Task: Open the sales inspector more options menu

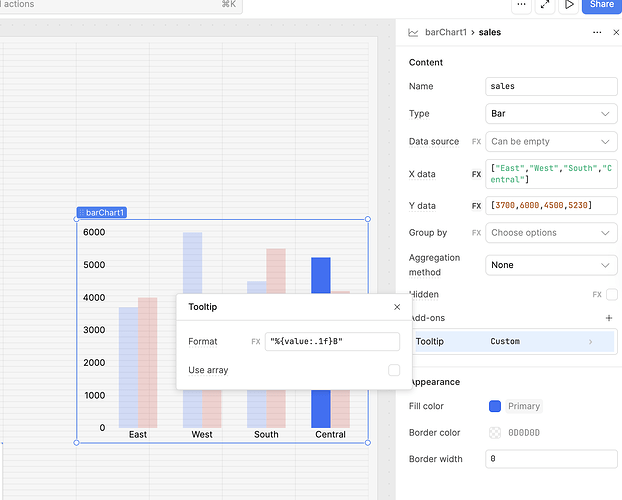Action: (597, 32)
